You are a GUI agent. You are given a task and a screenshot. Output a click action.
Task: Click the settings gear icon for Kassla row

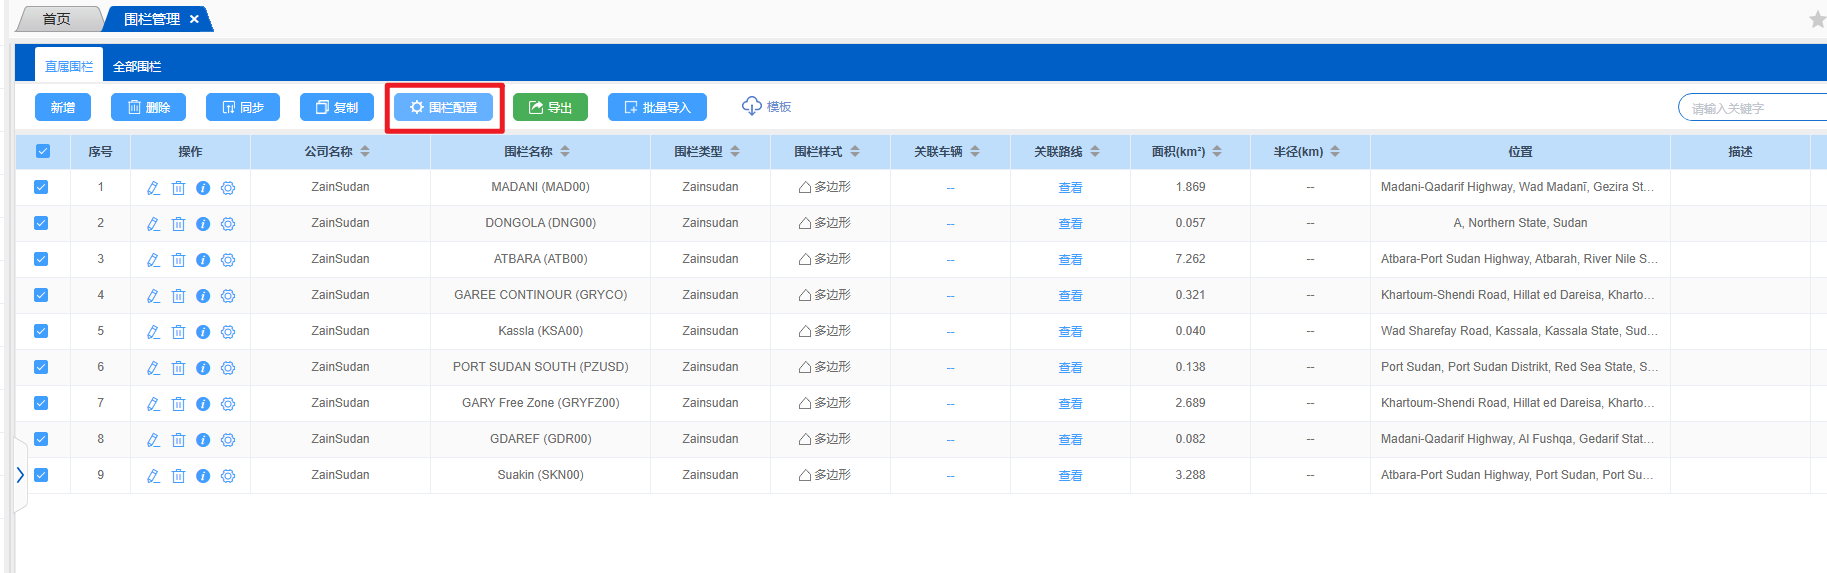[x=228, y=332]
